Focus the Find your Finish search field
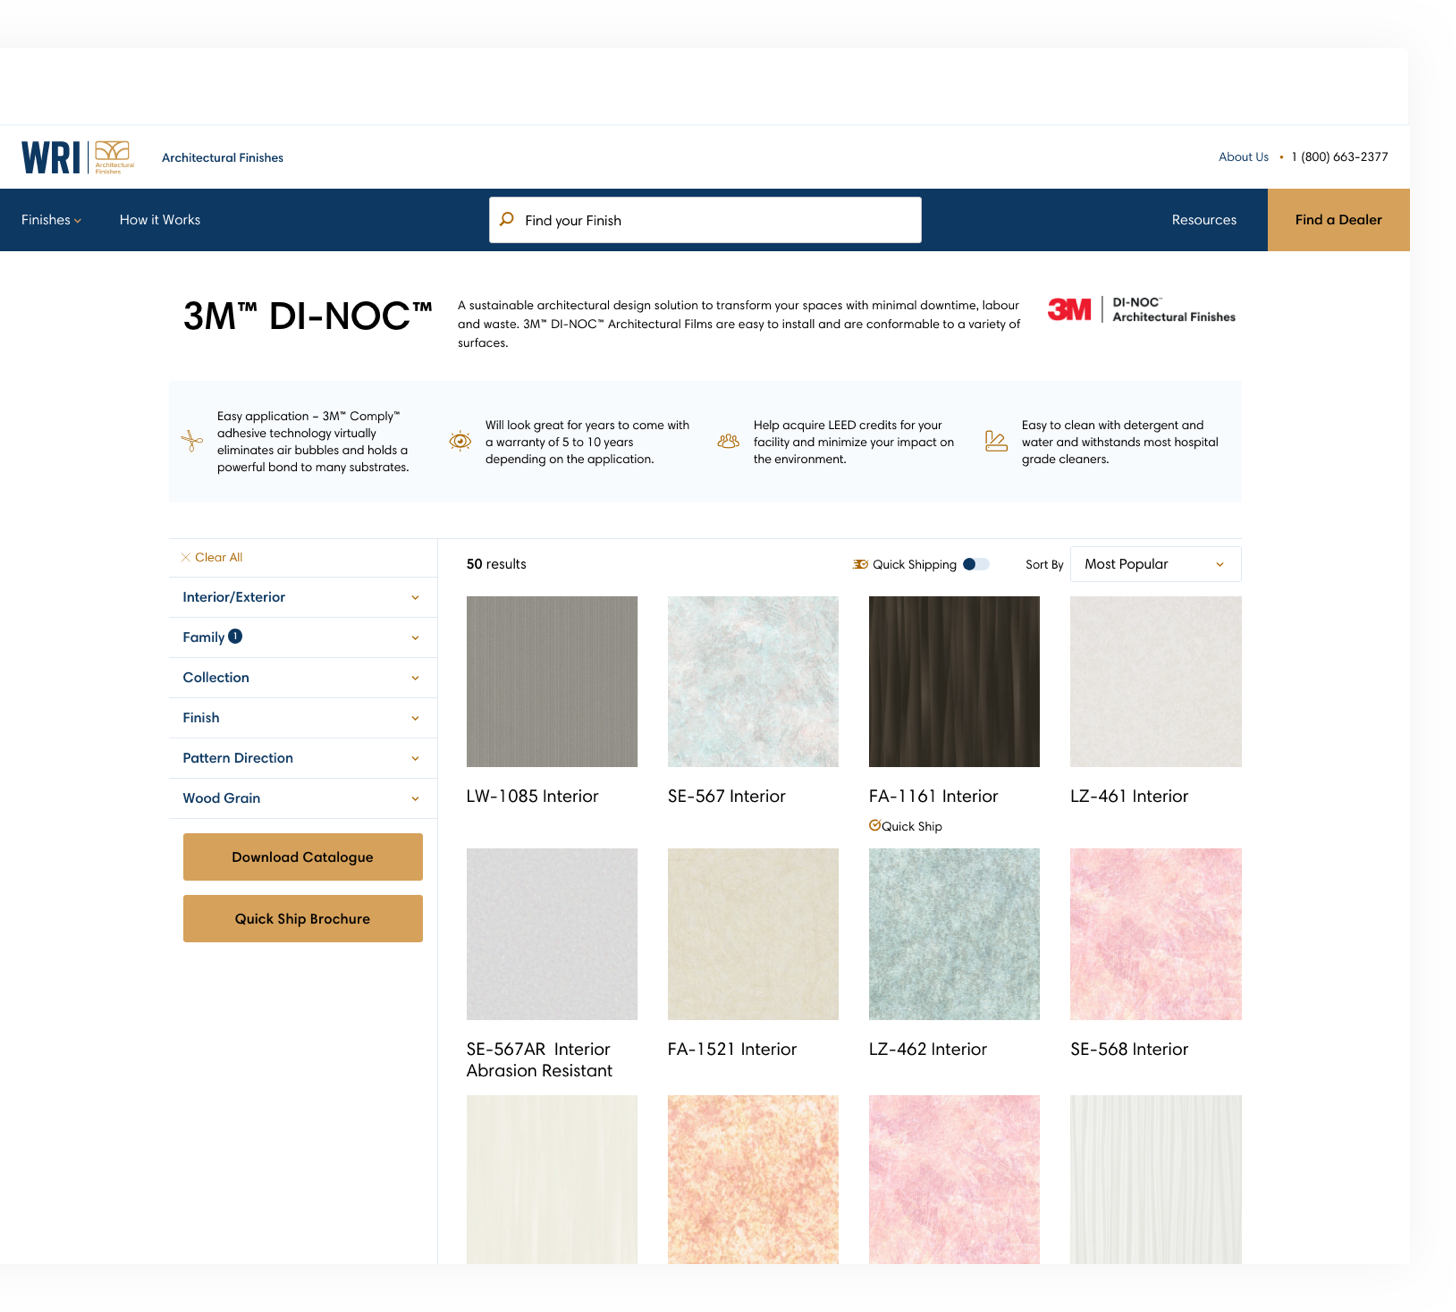 click(x=705, y=220)
